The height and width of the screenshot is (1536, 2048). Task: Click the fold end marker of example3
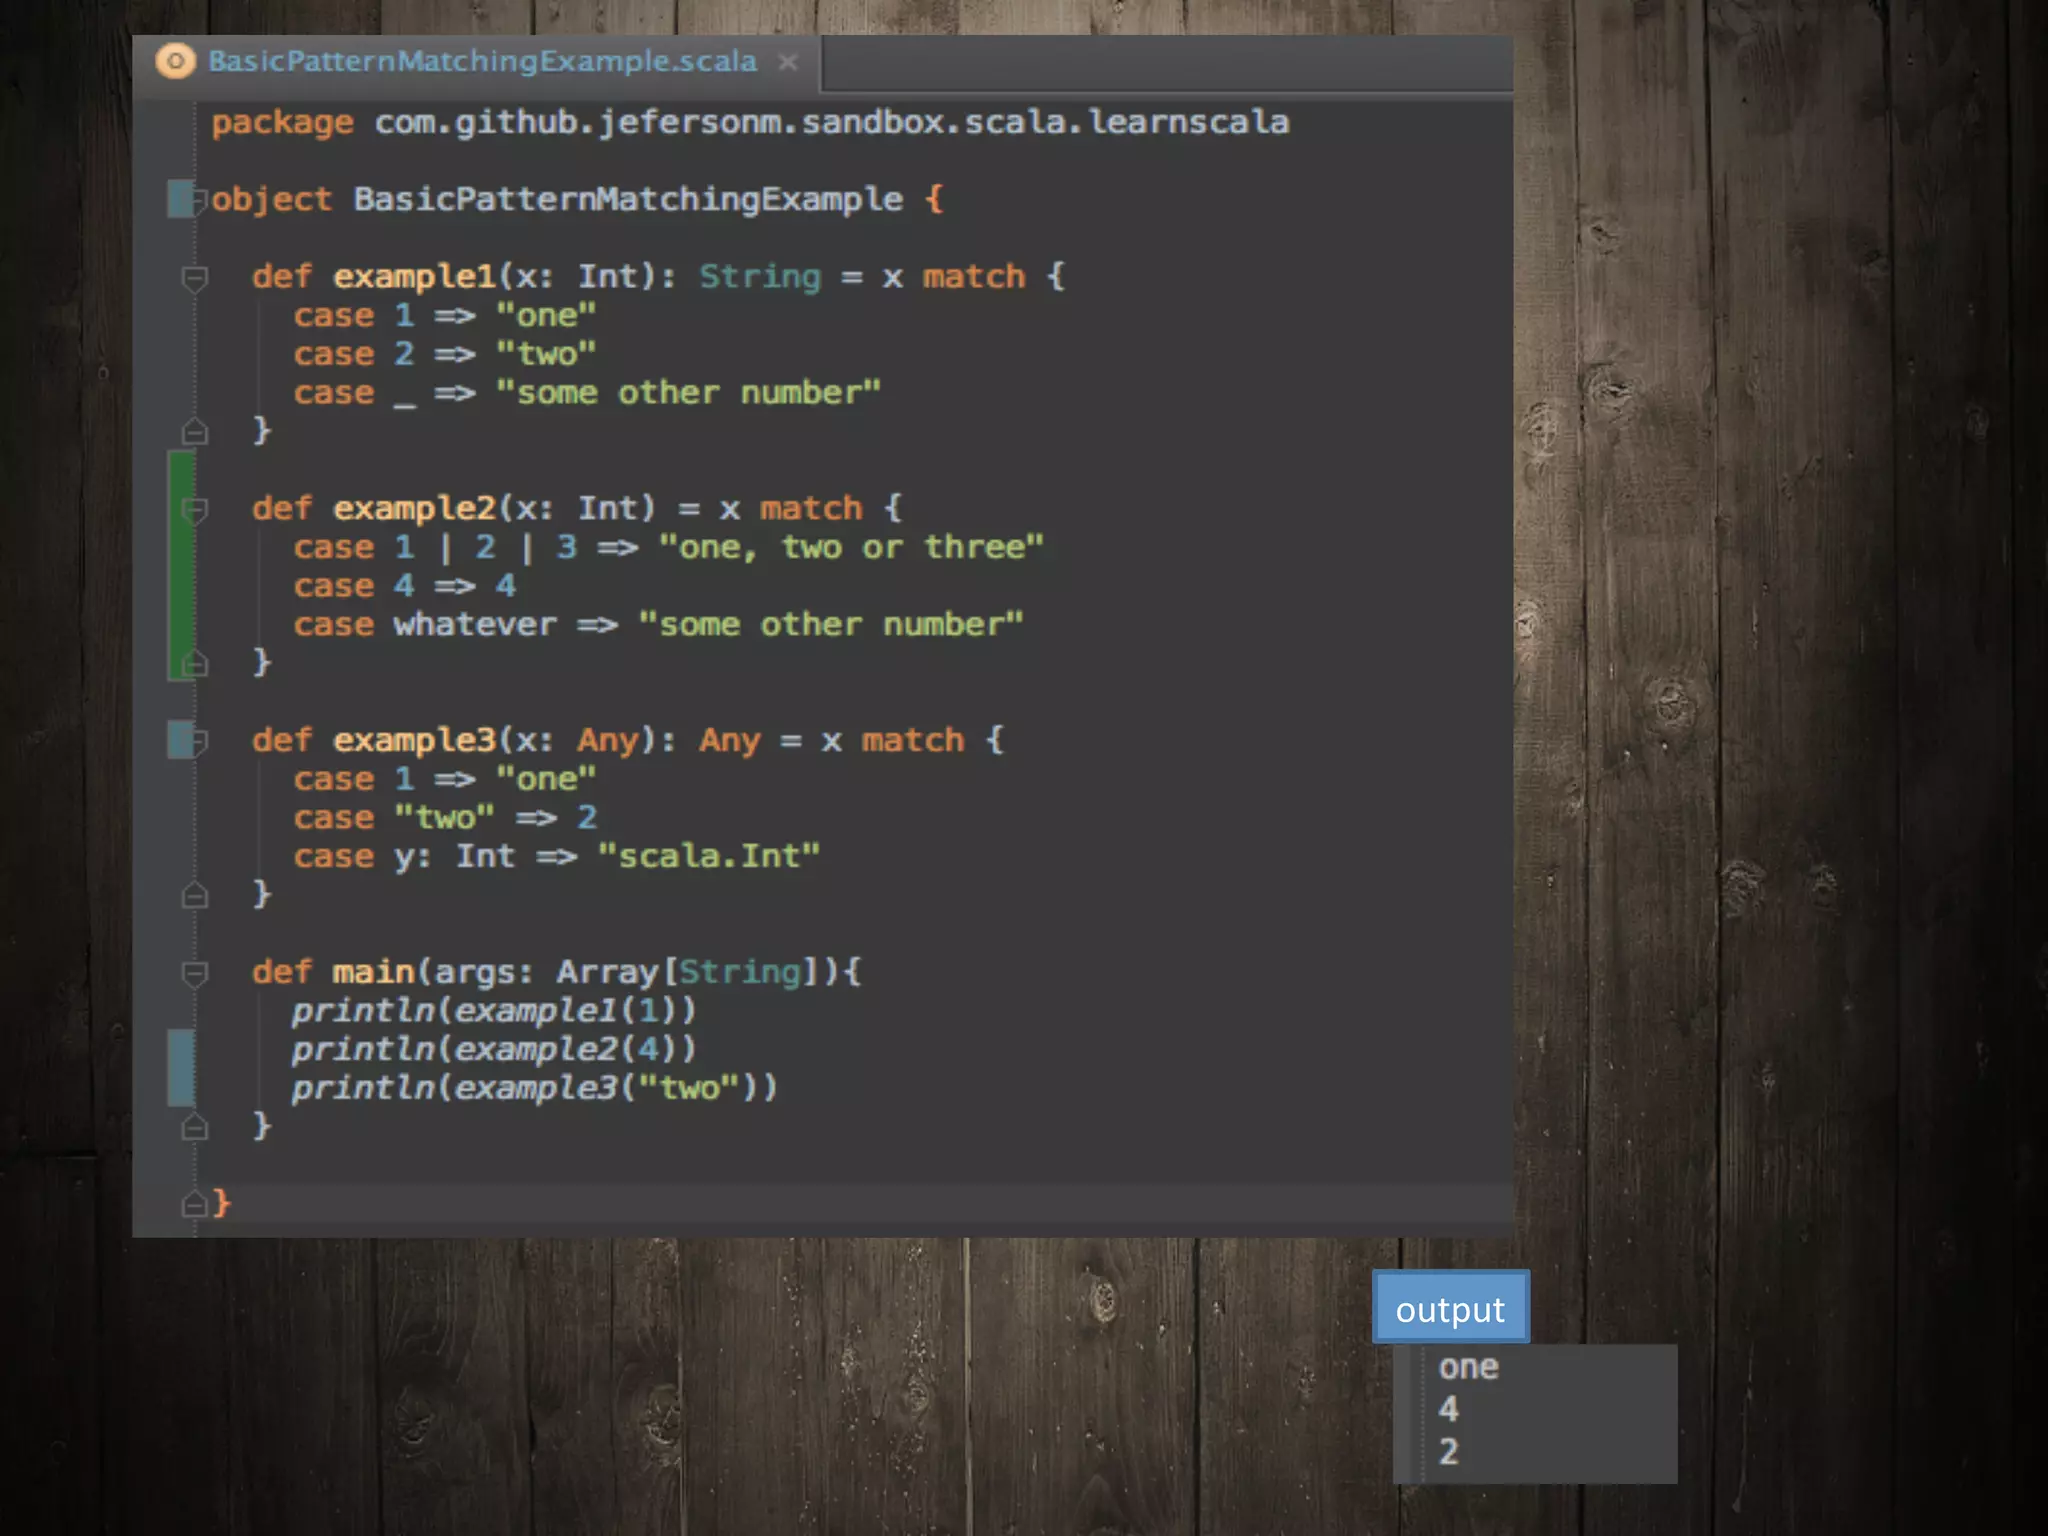click(195, 895)
